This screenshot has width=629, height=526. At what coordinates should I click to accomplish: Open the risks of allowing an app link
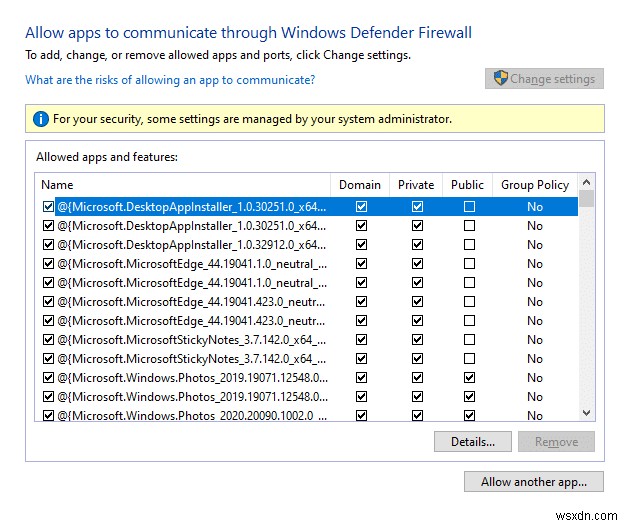pos(170,80)
